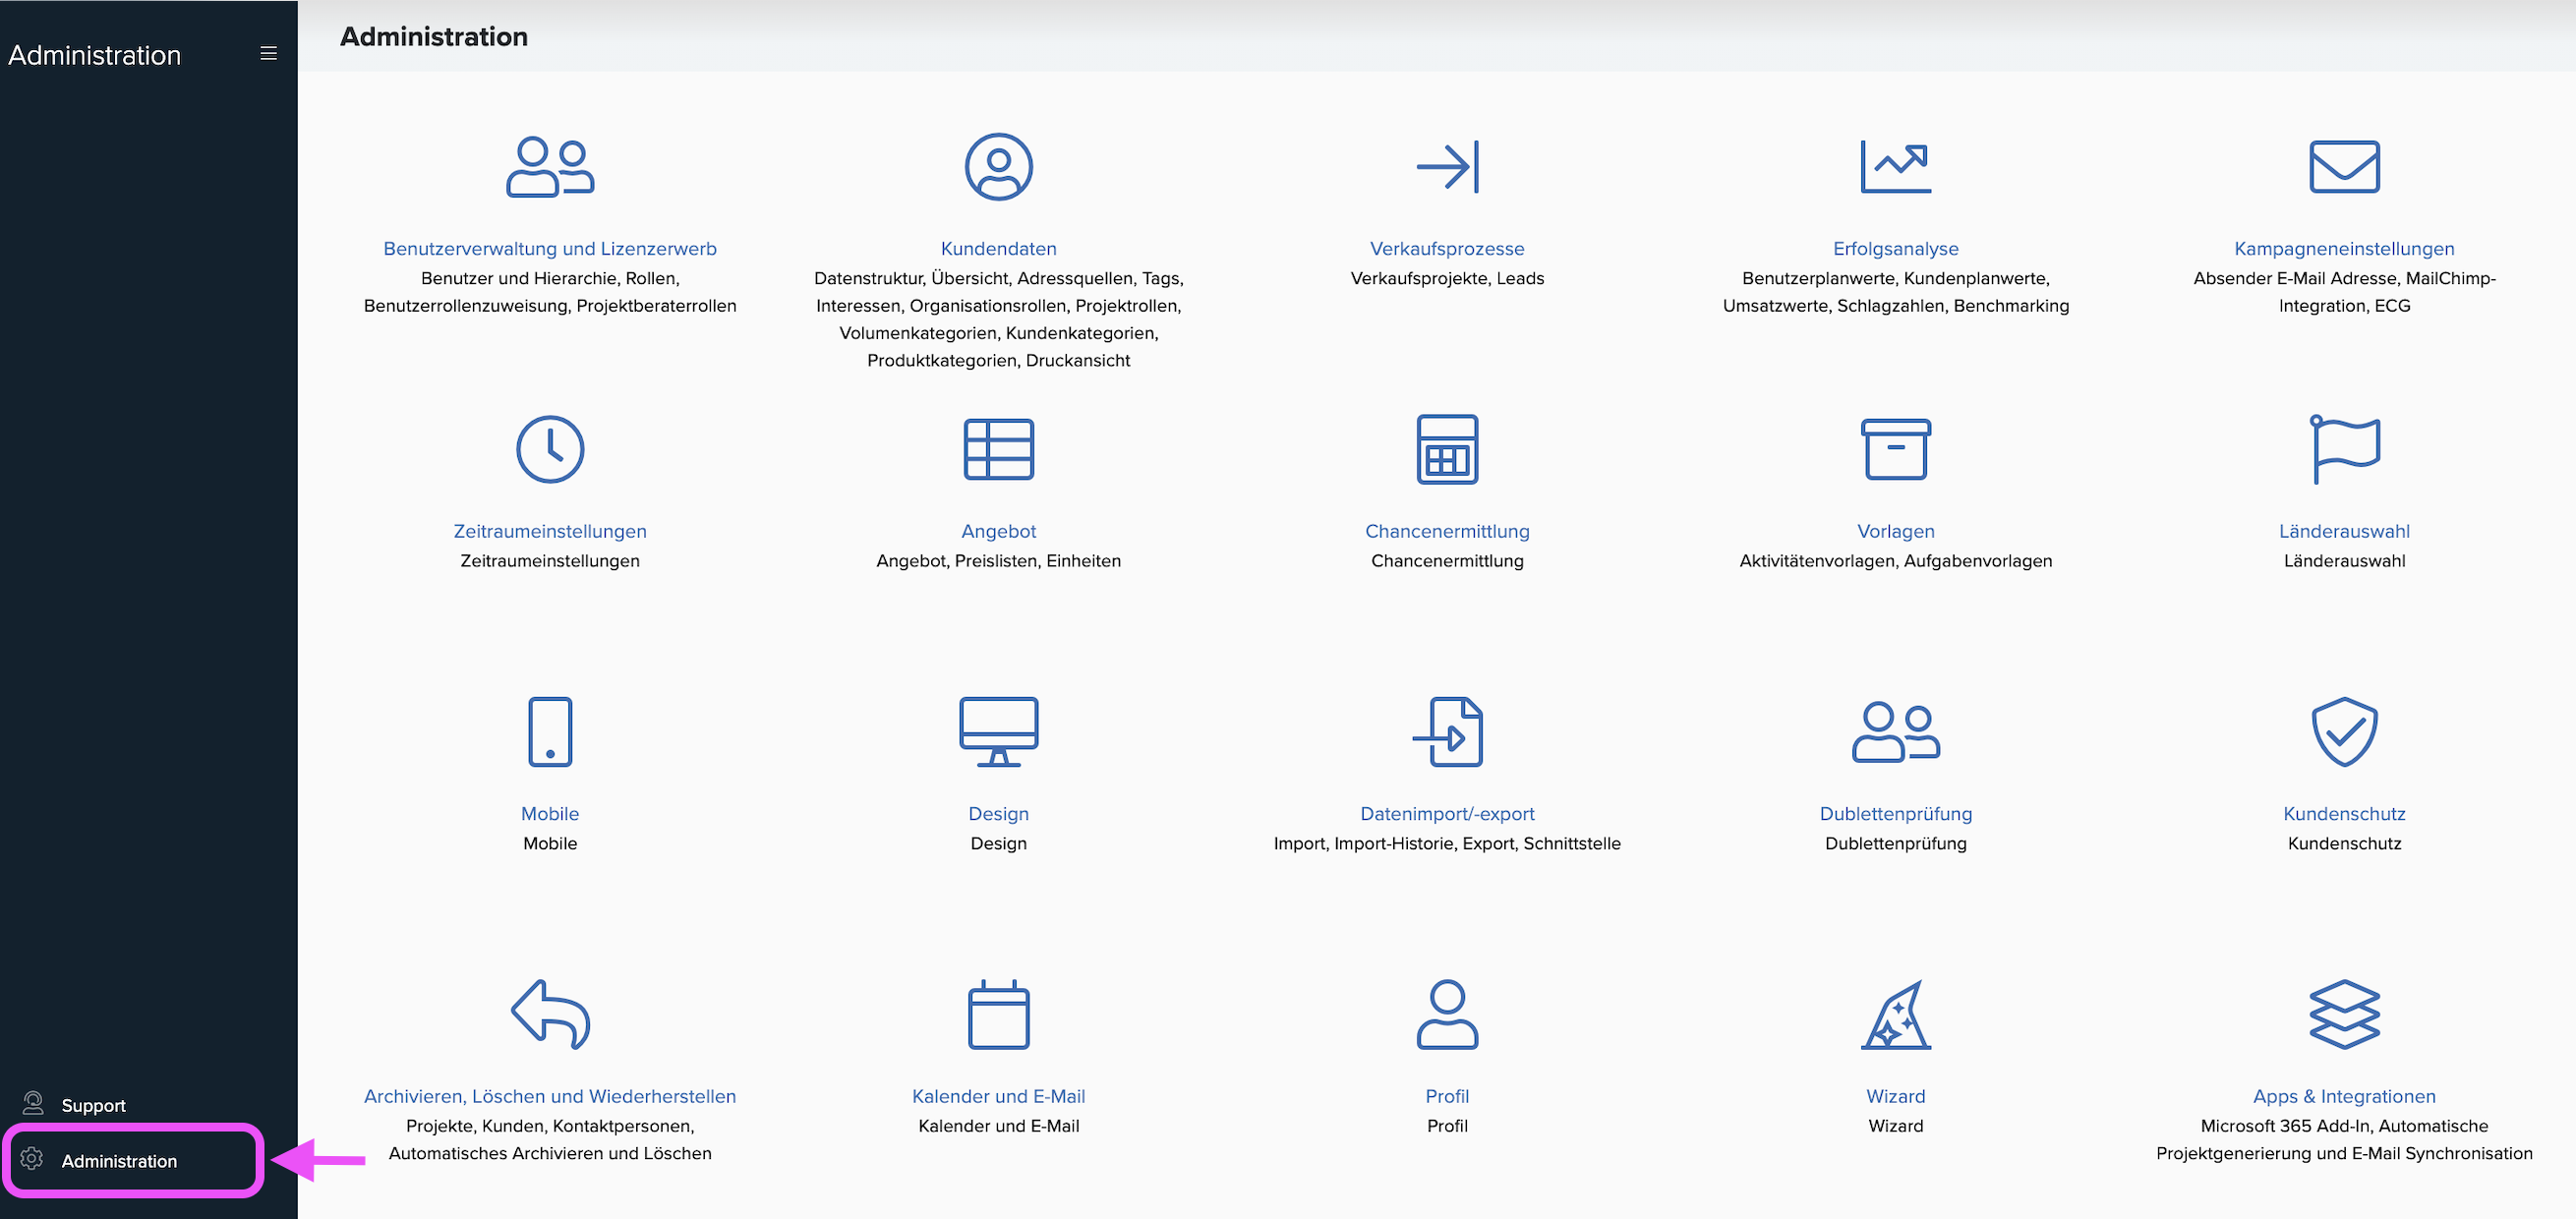
Task: Click the Kampagneneinstellungen envelope icon
Action: click(2343, 167)
